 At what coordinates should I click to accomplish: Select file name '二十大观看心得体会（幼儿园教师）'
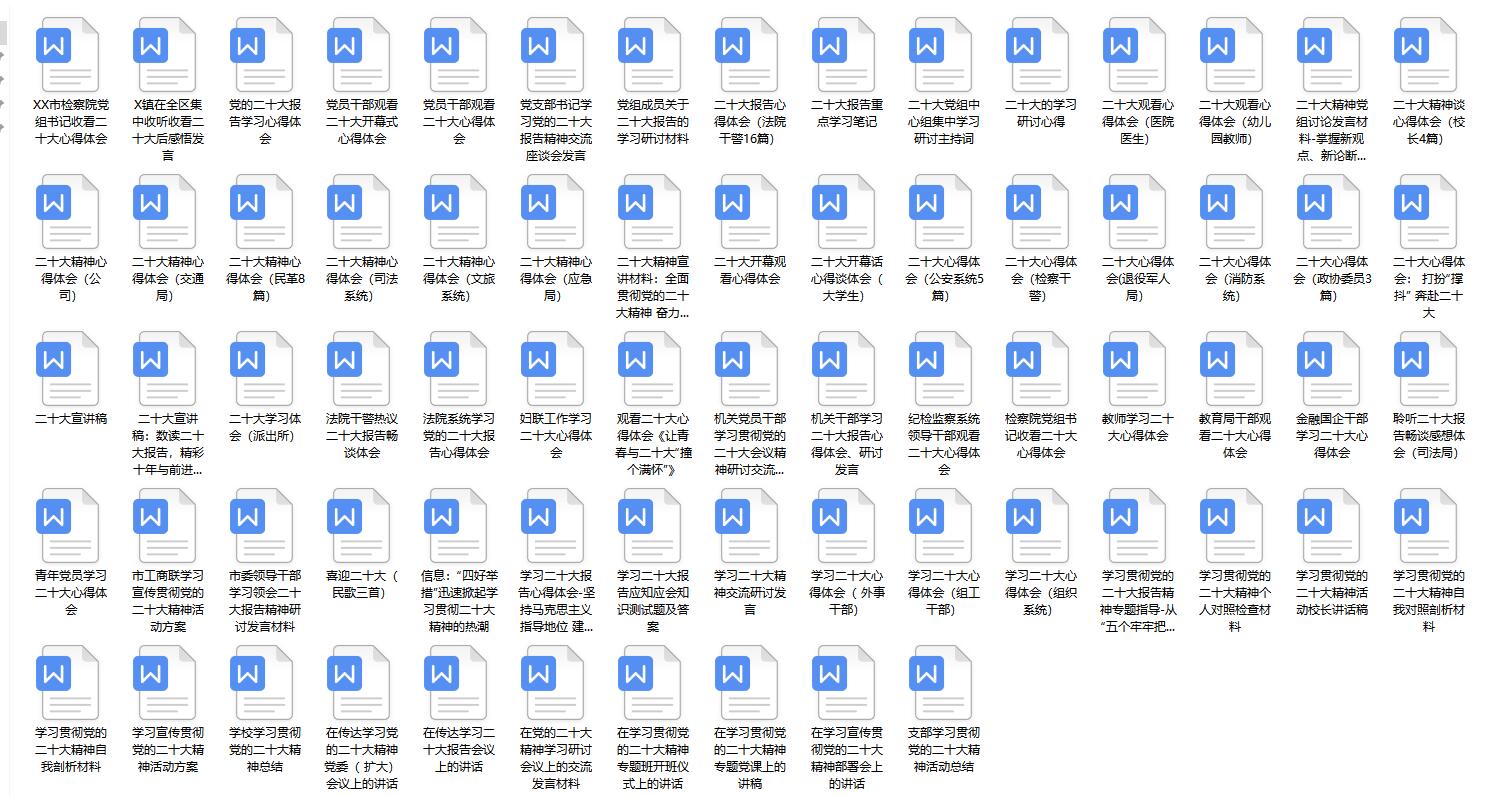(1234, 121)
